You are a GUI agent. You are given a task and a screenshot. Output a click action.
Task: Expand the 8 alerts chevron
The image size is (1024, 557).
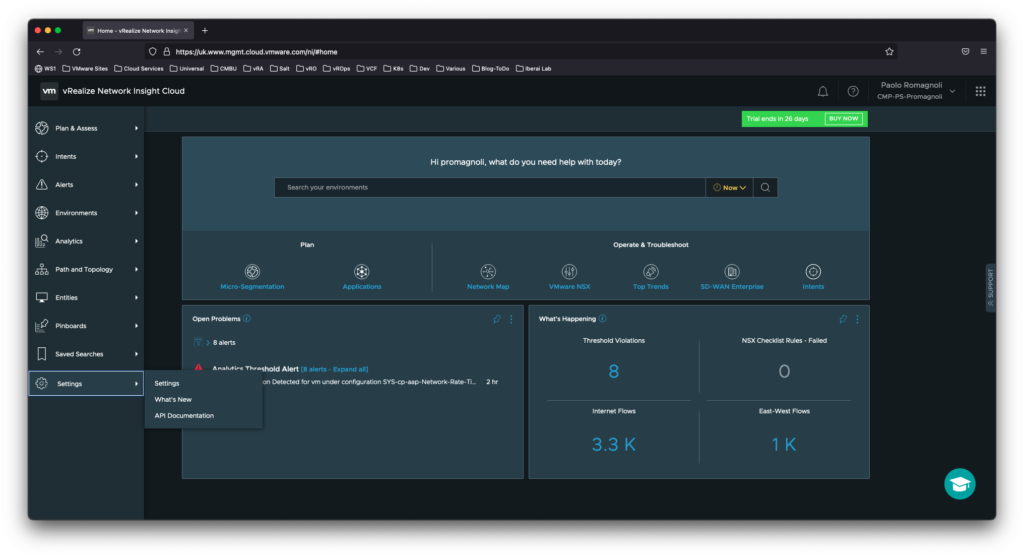[208, 343]
